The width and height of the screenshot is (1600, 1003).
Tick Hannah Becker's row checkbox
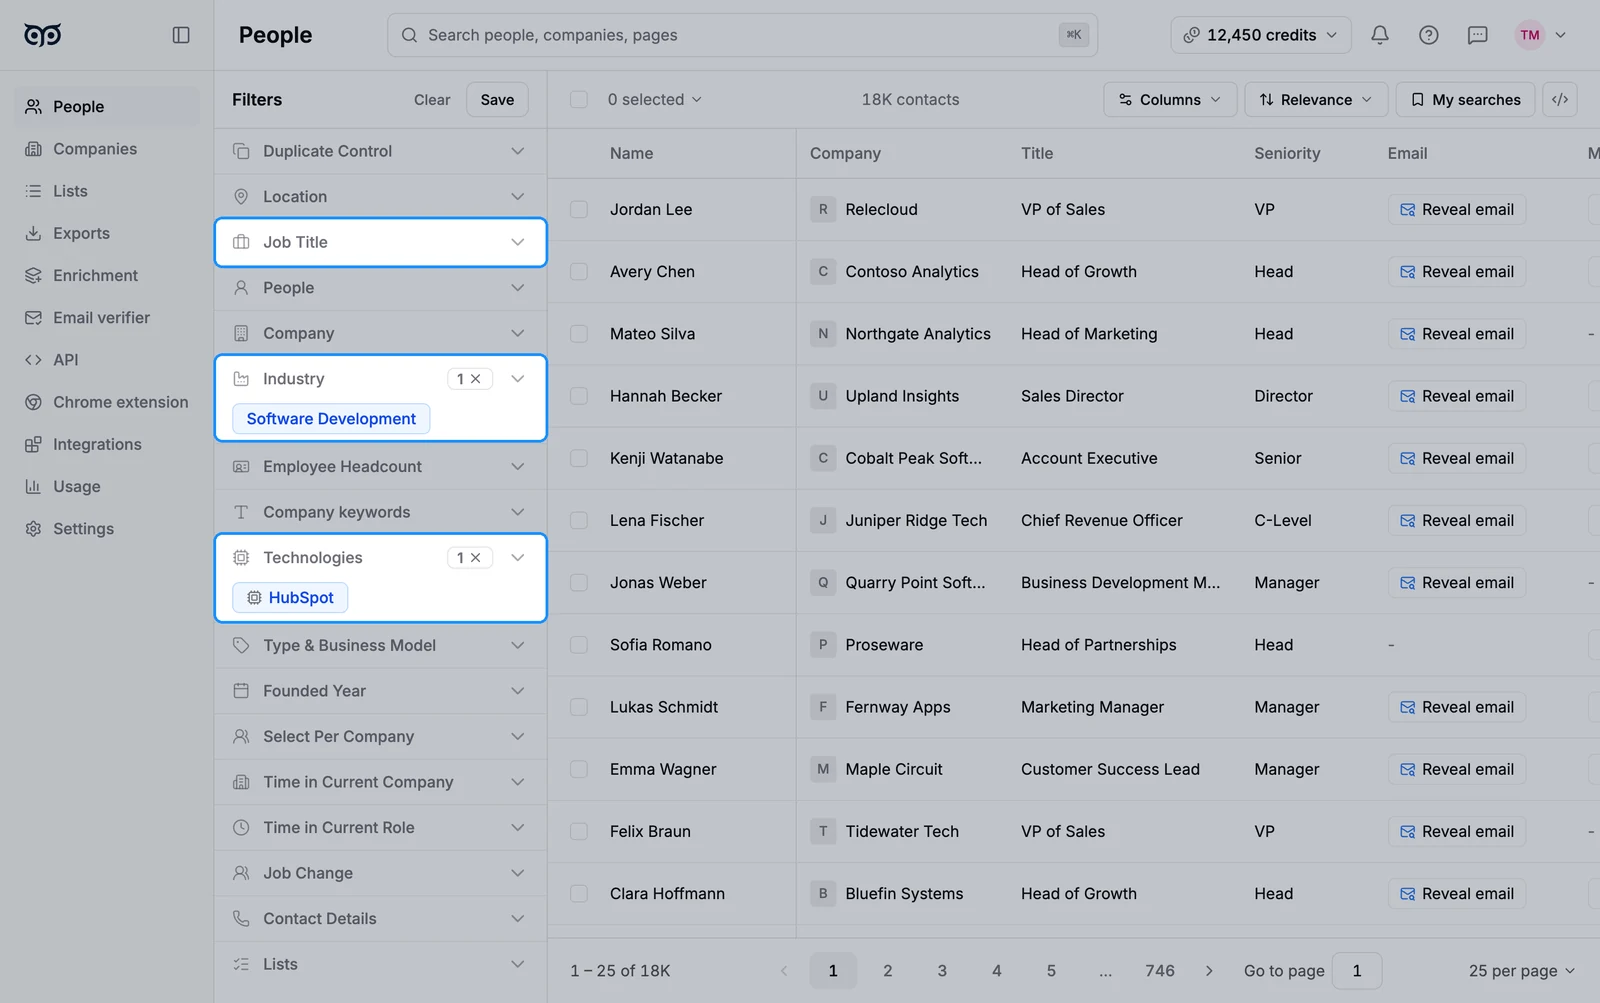579,396
